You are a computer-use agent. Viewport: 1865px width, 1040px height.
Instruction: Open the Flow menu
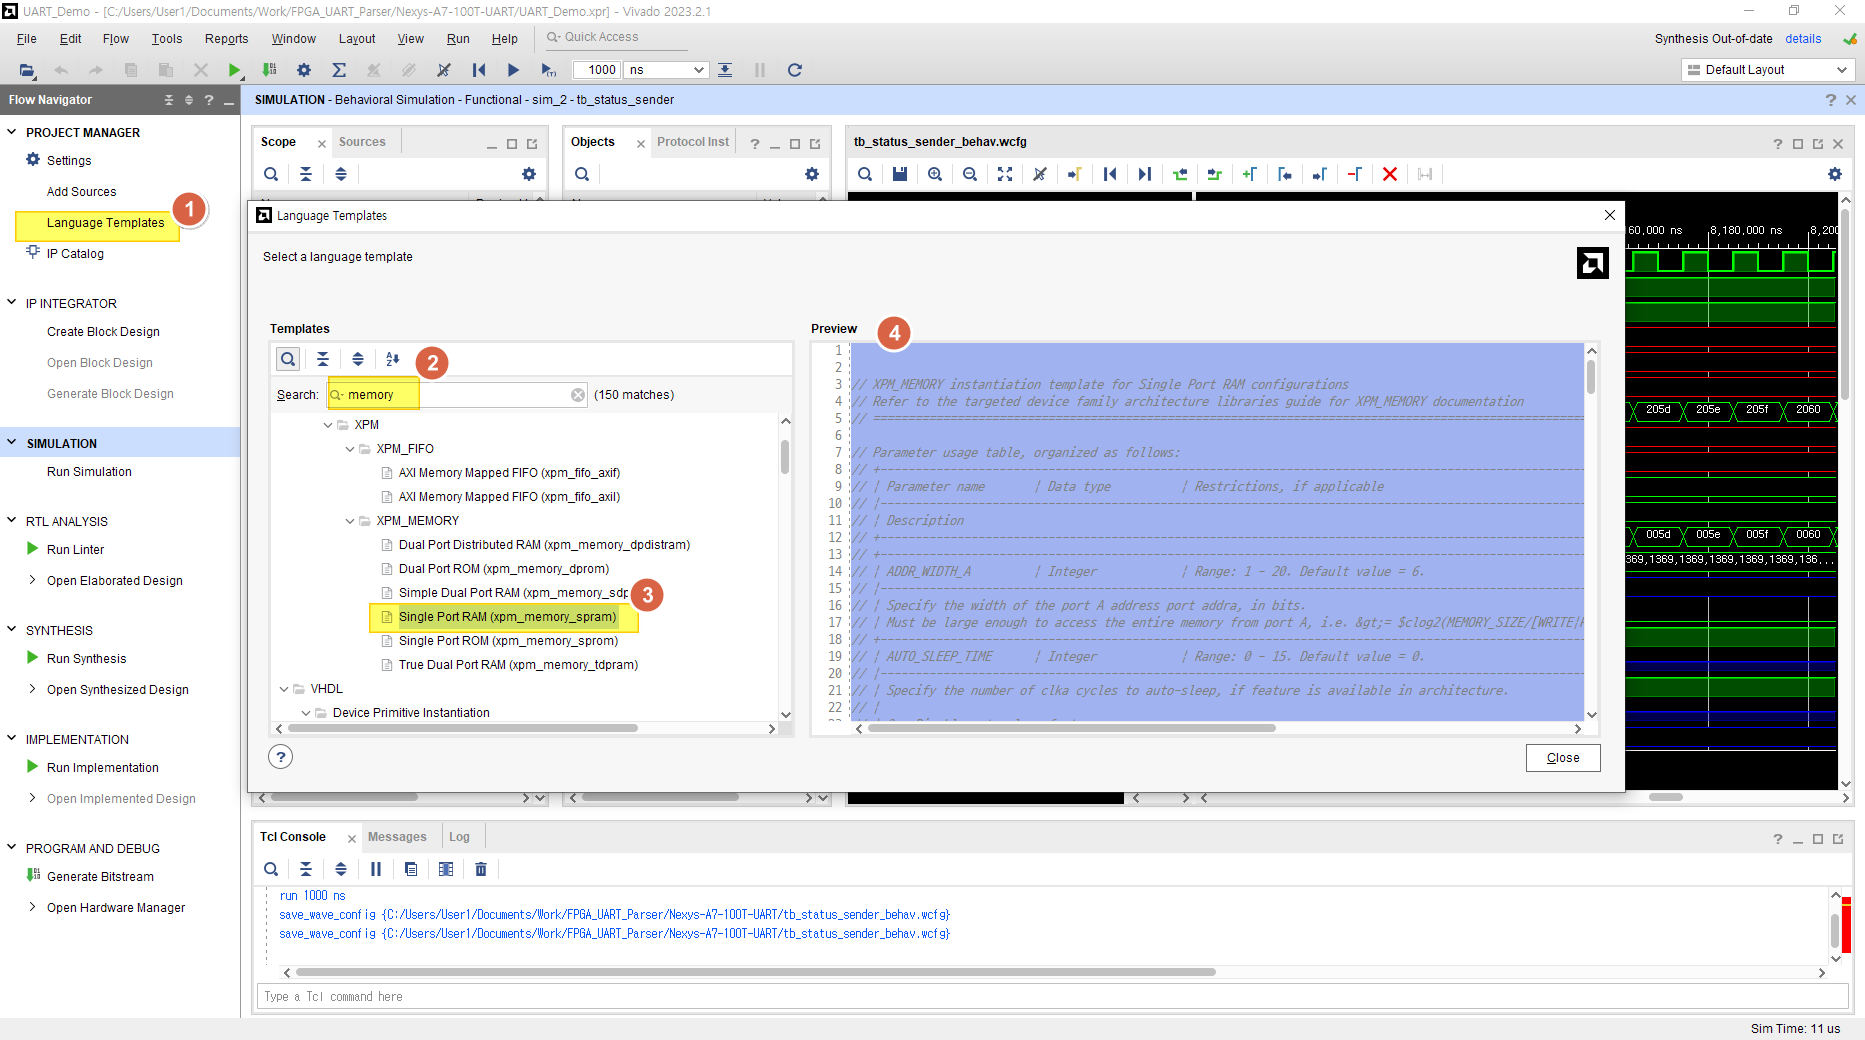(116, 39)
